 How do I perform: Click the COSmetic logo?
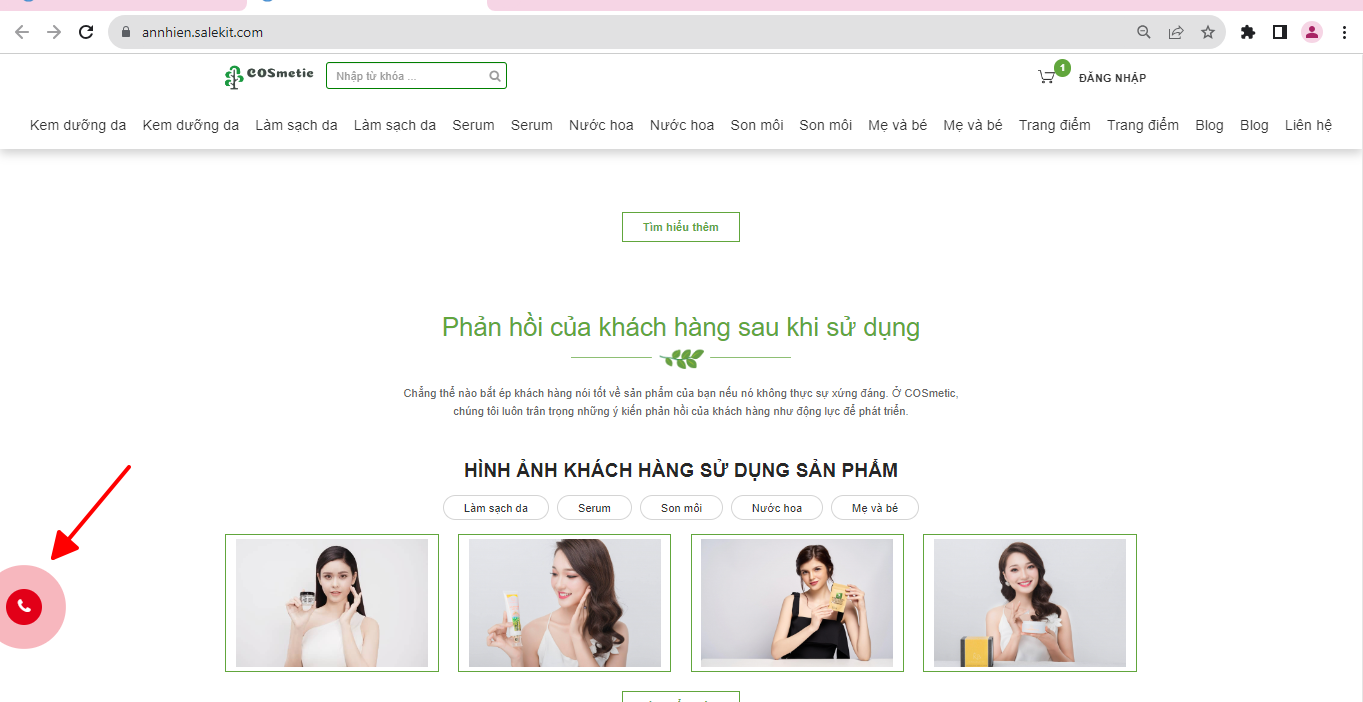click(269, 76)
